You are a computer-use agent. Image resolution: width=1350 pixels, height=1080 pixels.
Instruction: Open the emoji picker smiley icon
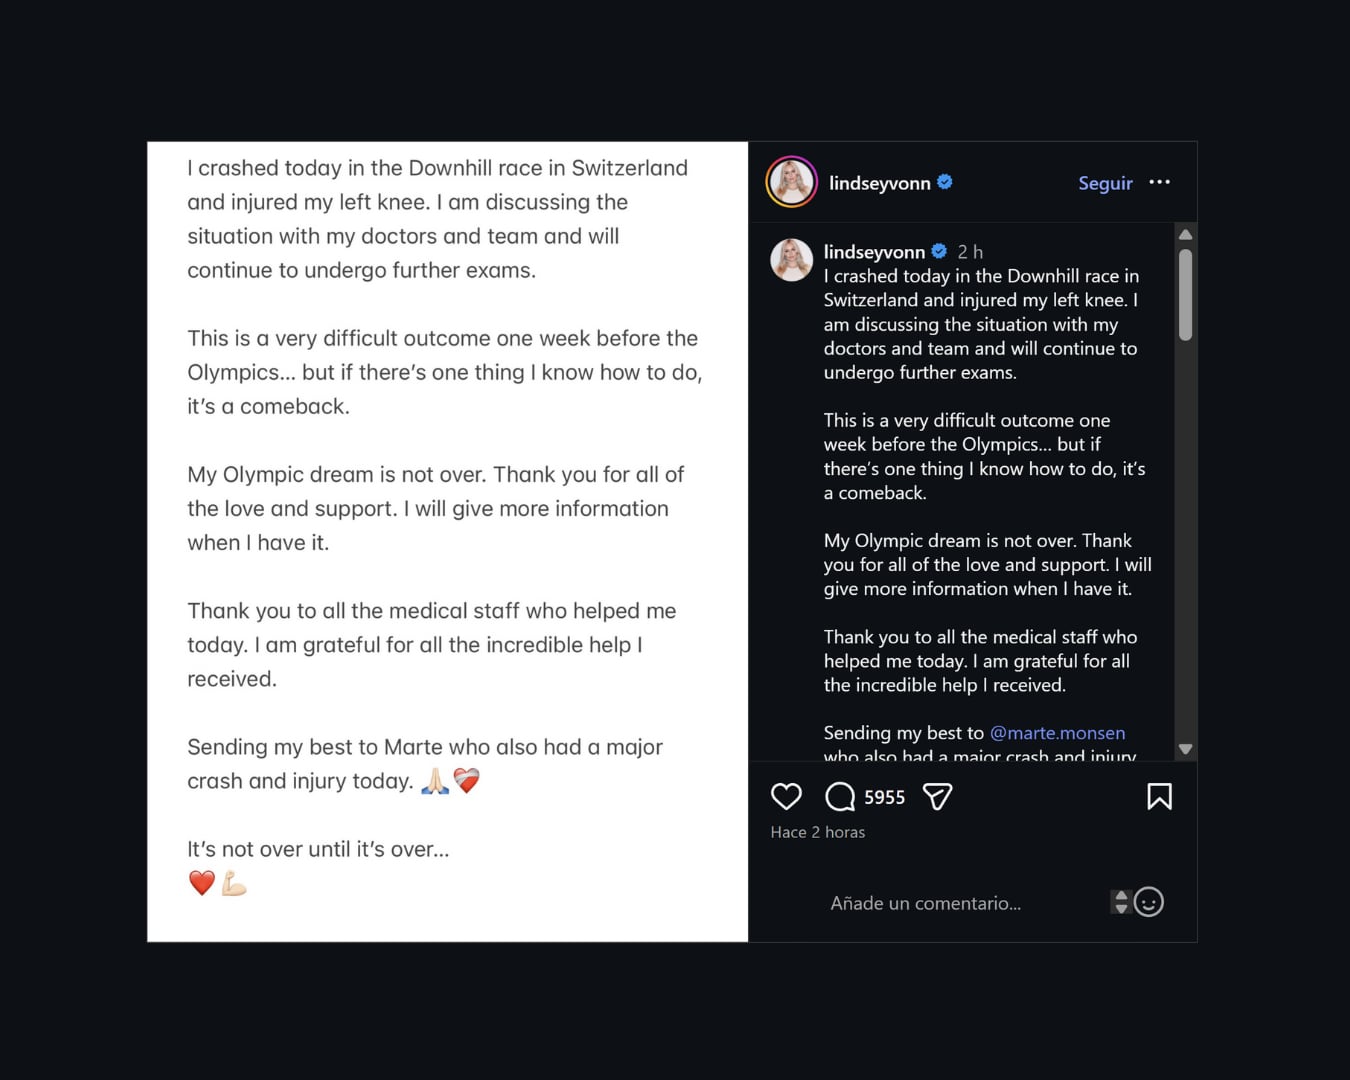point(1148,902)
